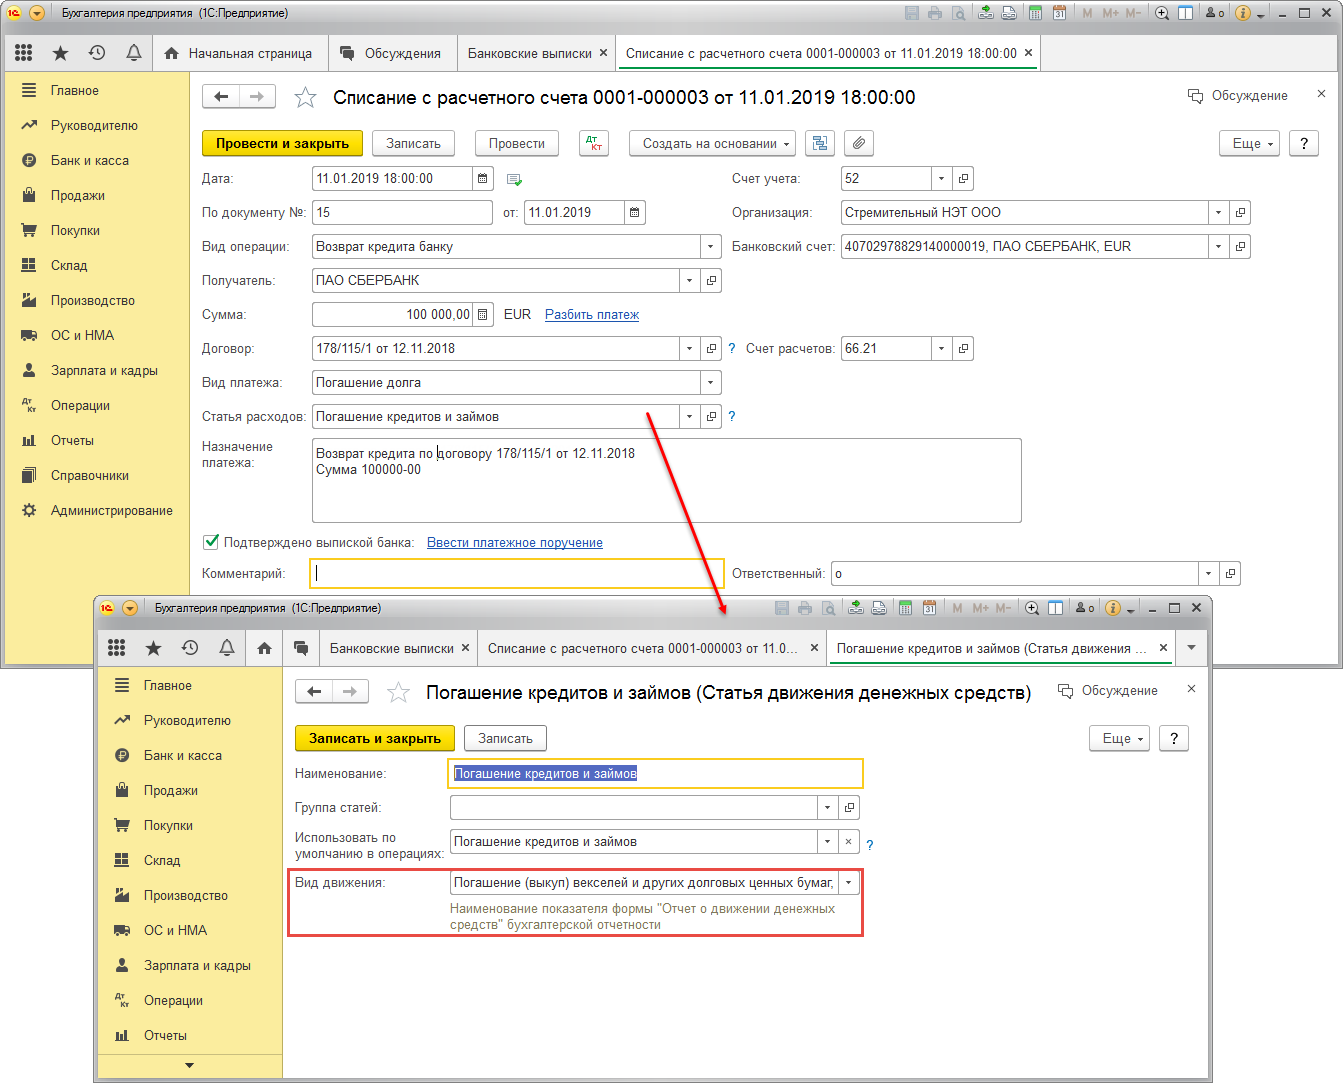Screen dimensions: 1343x1084
Task: Switch to Банковские выписки tab in back window
Action: [x=530, y=53]
